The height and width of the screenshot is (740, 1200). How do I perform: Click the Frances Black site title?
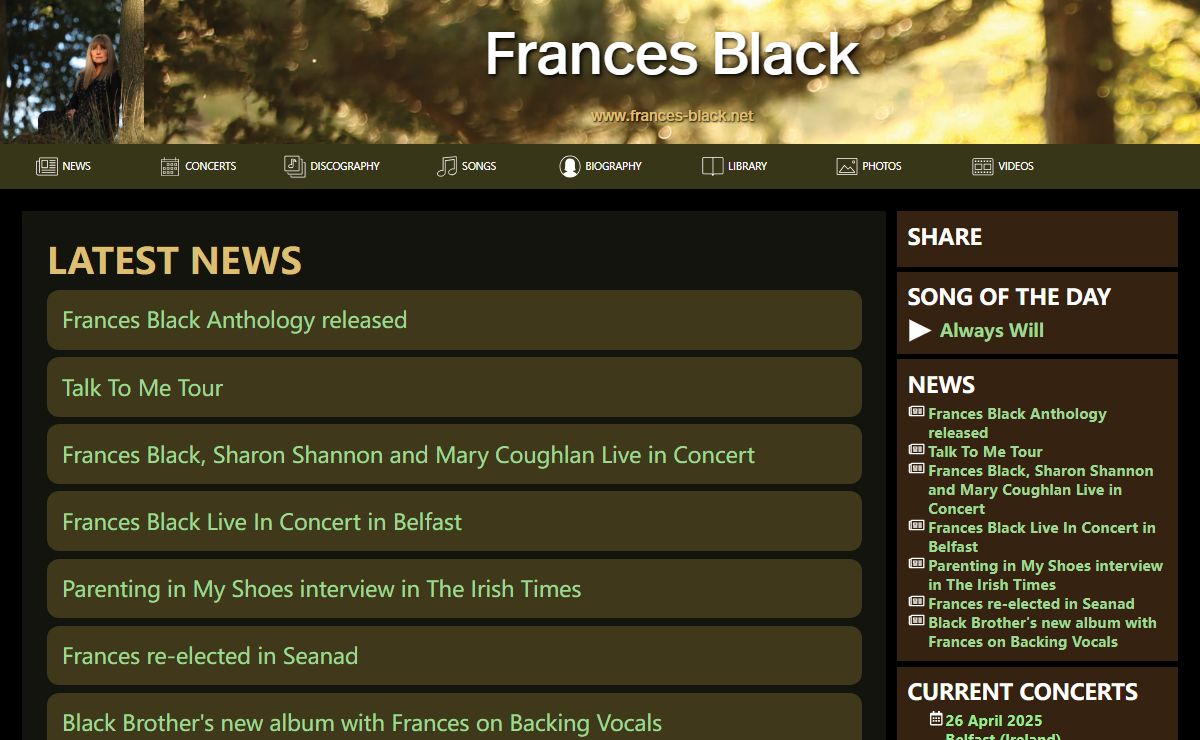click(672, 54)
